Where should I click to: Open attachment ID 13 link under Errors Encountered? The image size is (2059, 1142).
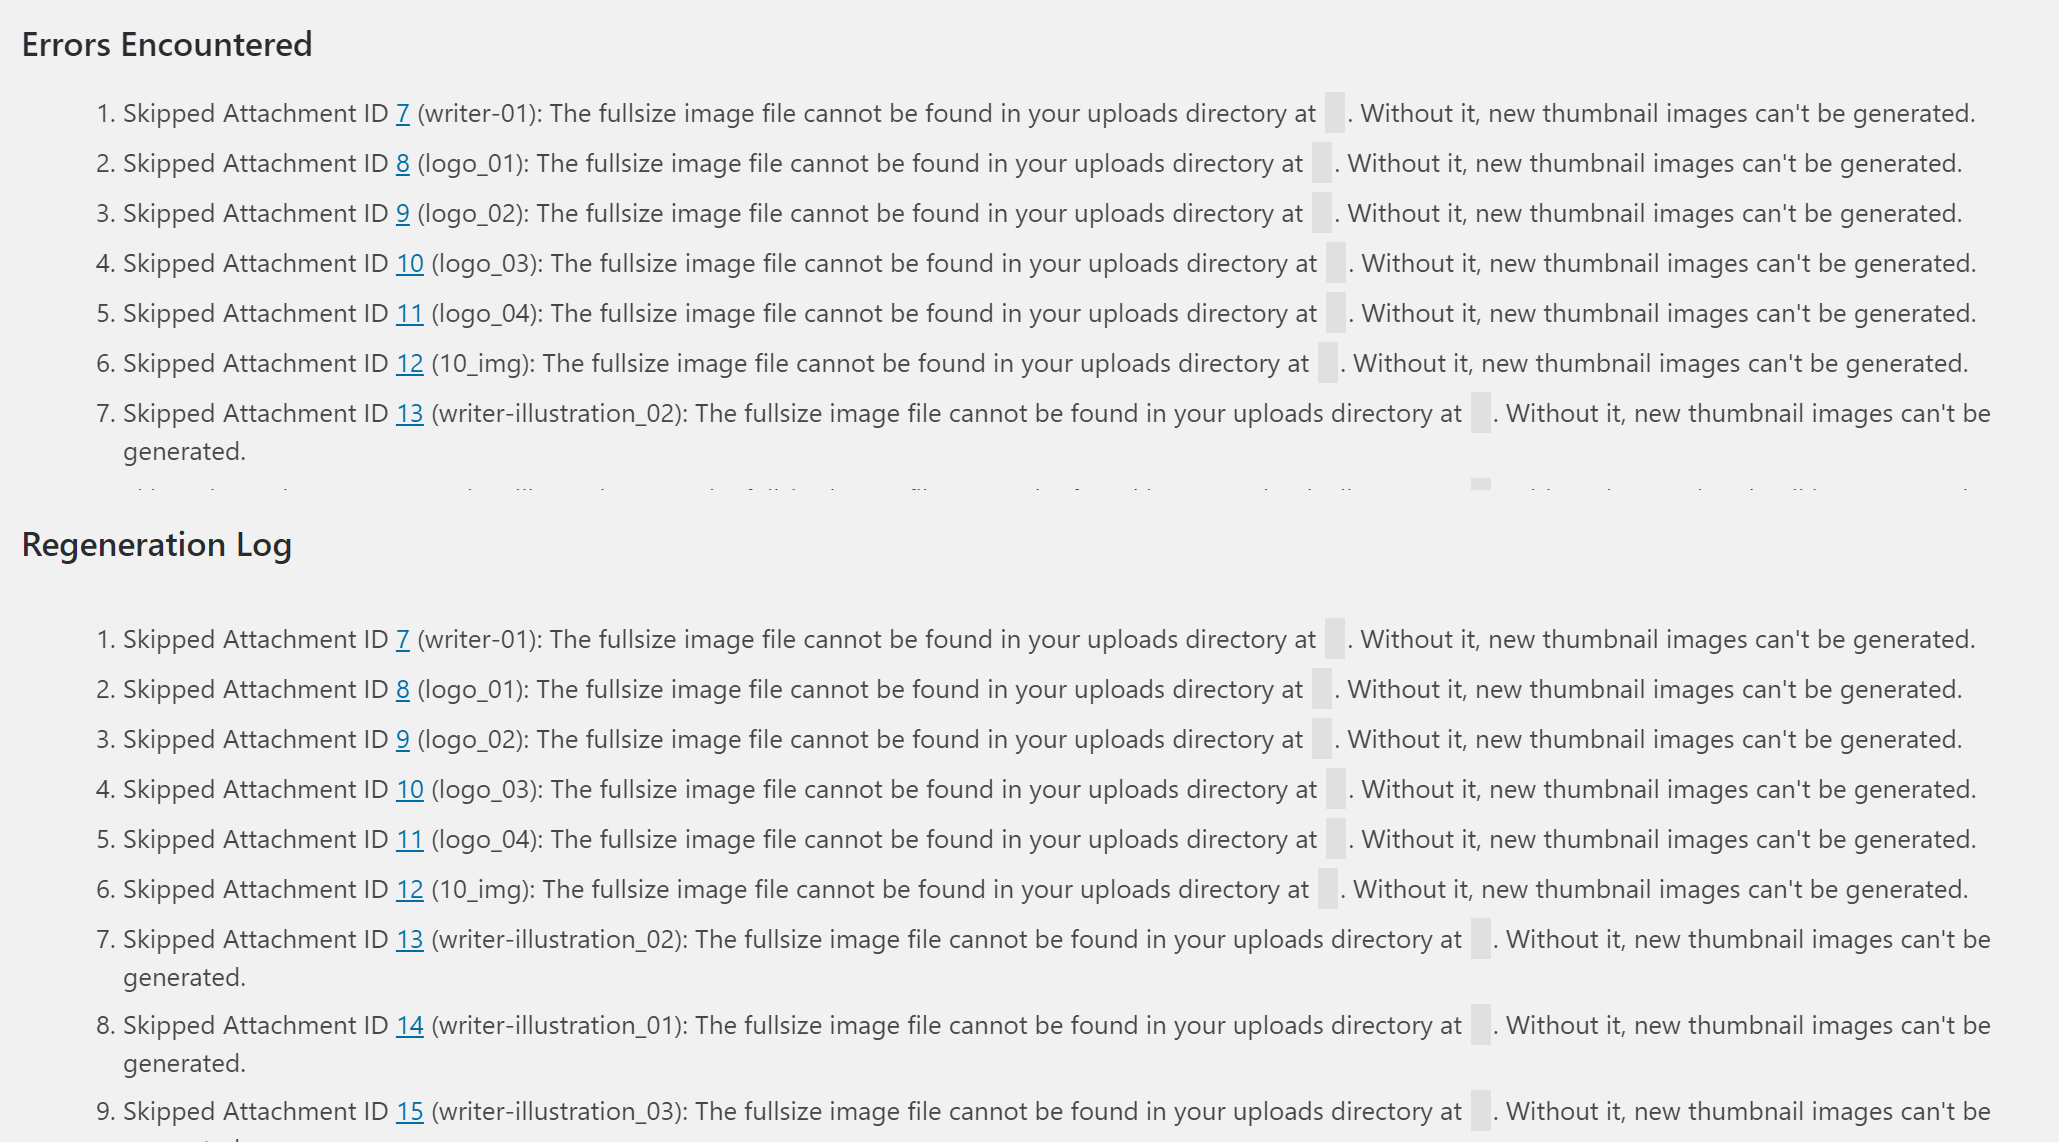click(x=410, y=414)
